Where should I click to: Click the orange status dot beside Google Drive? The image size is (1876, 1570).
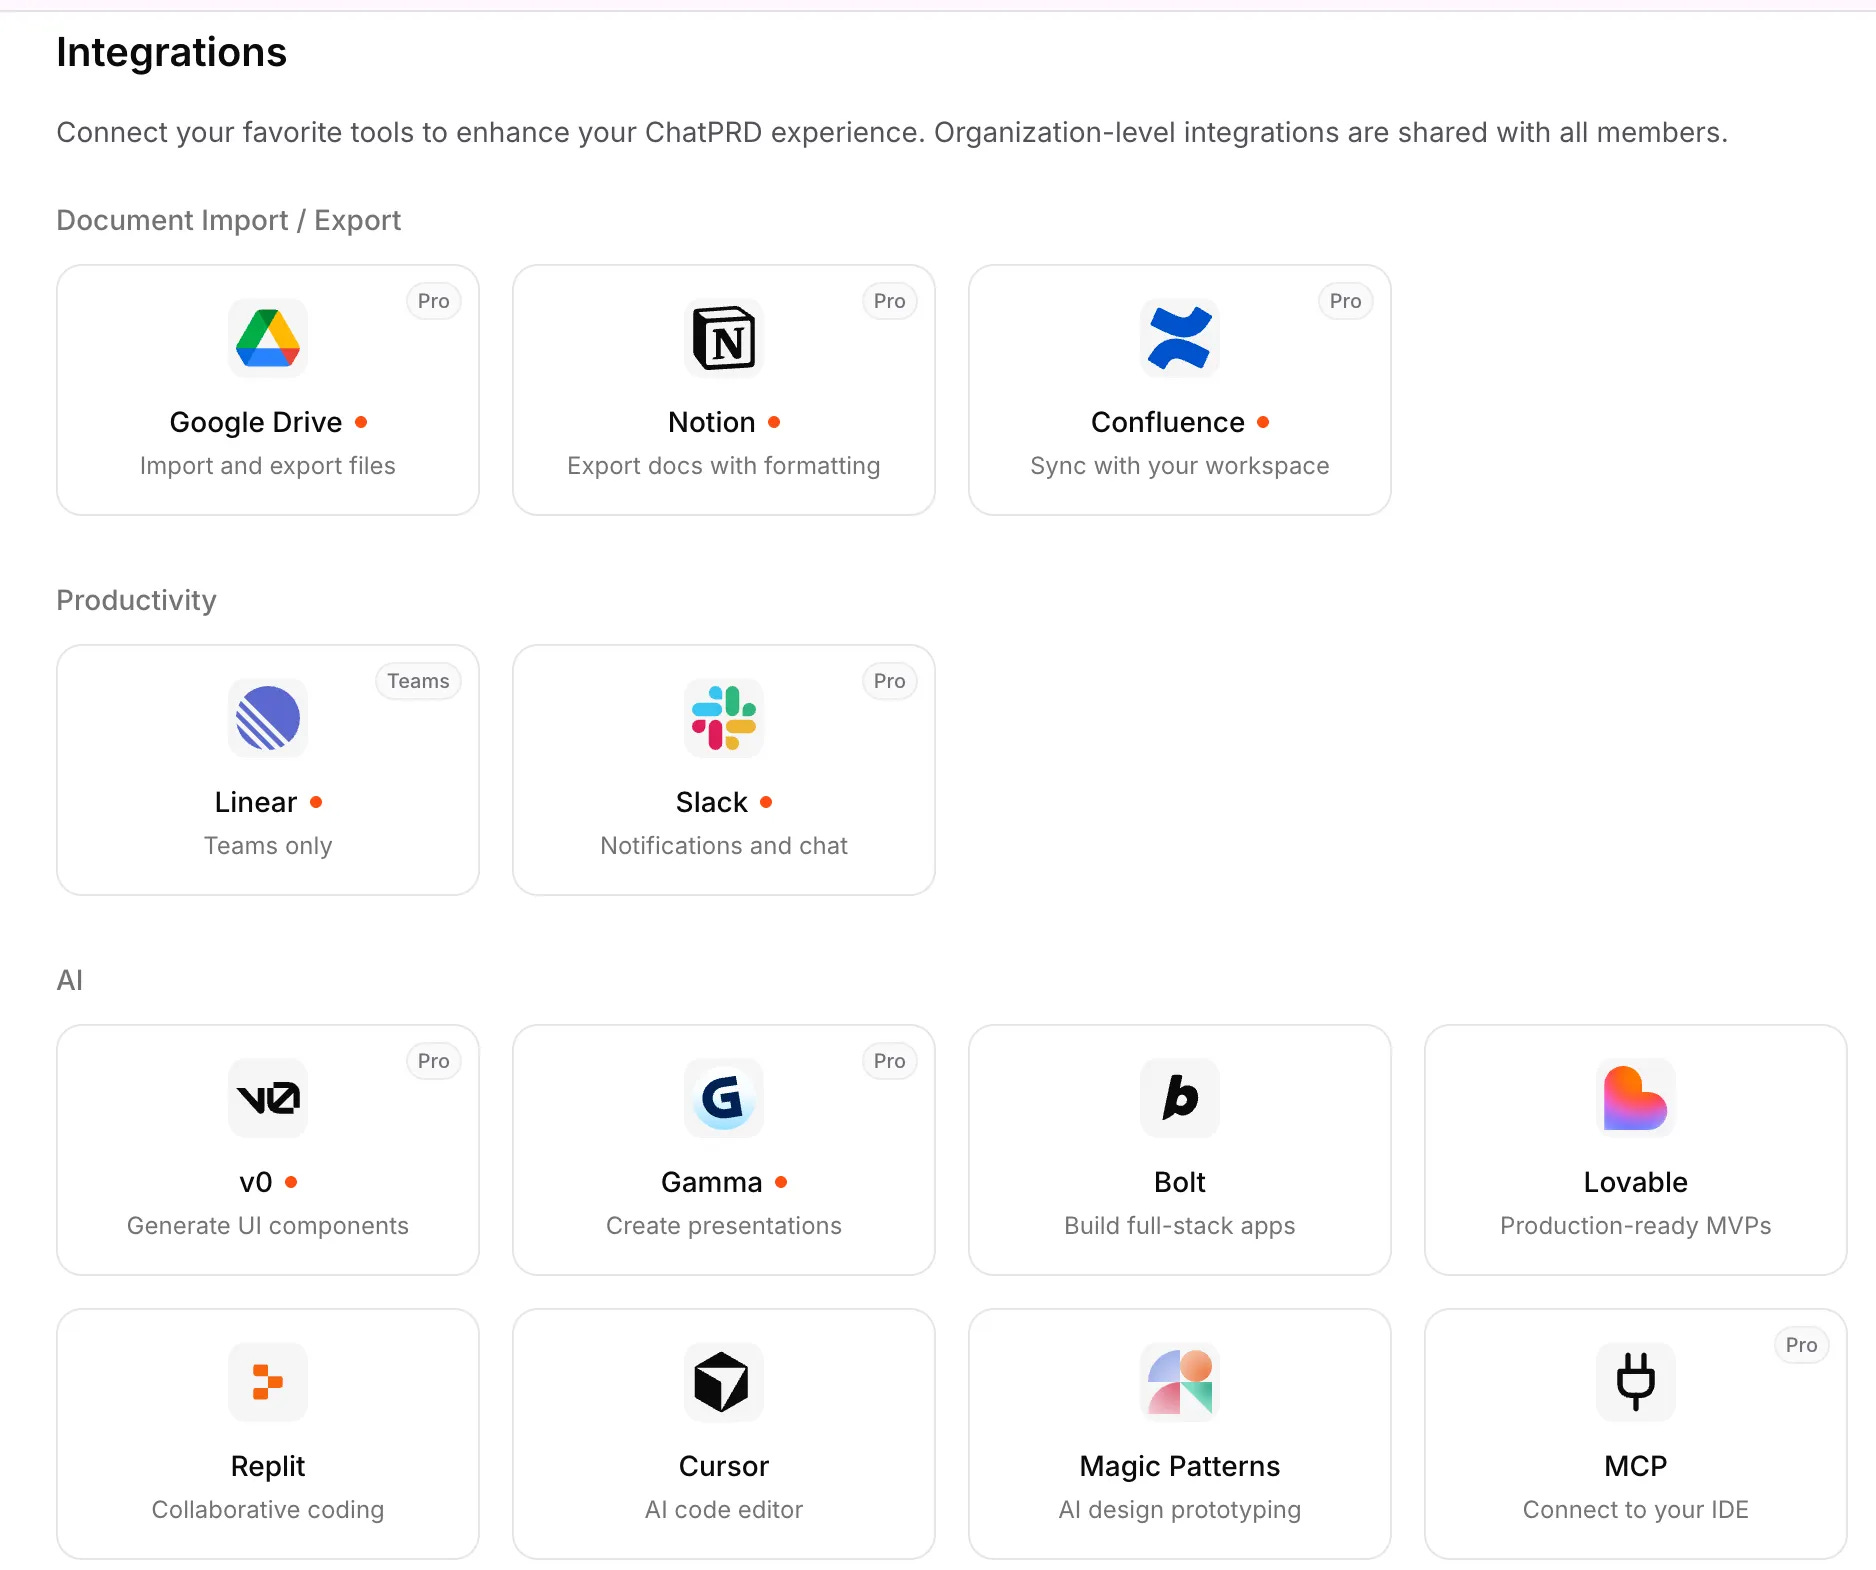pyautogui.click(x=361, y=422)
